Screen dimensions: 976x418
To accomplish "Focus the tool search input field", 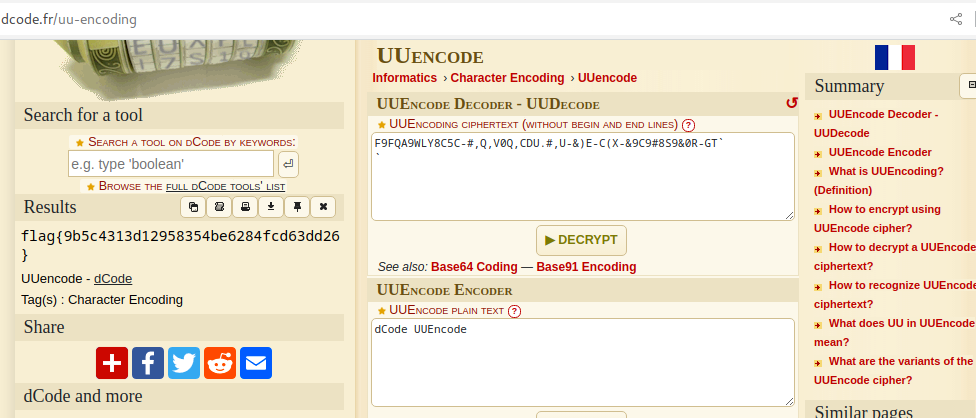I will click(x=171, y=164).
